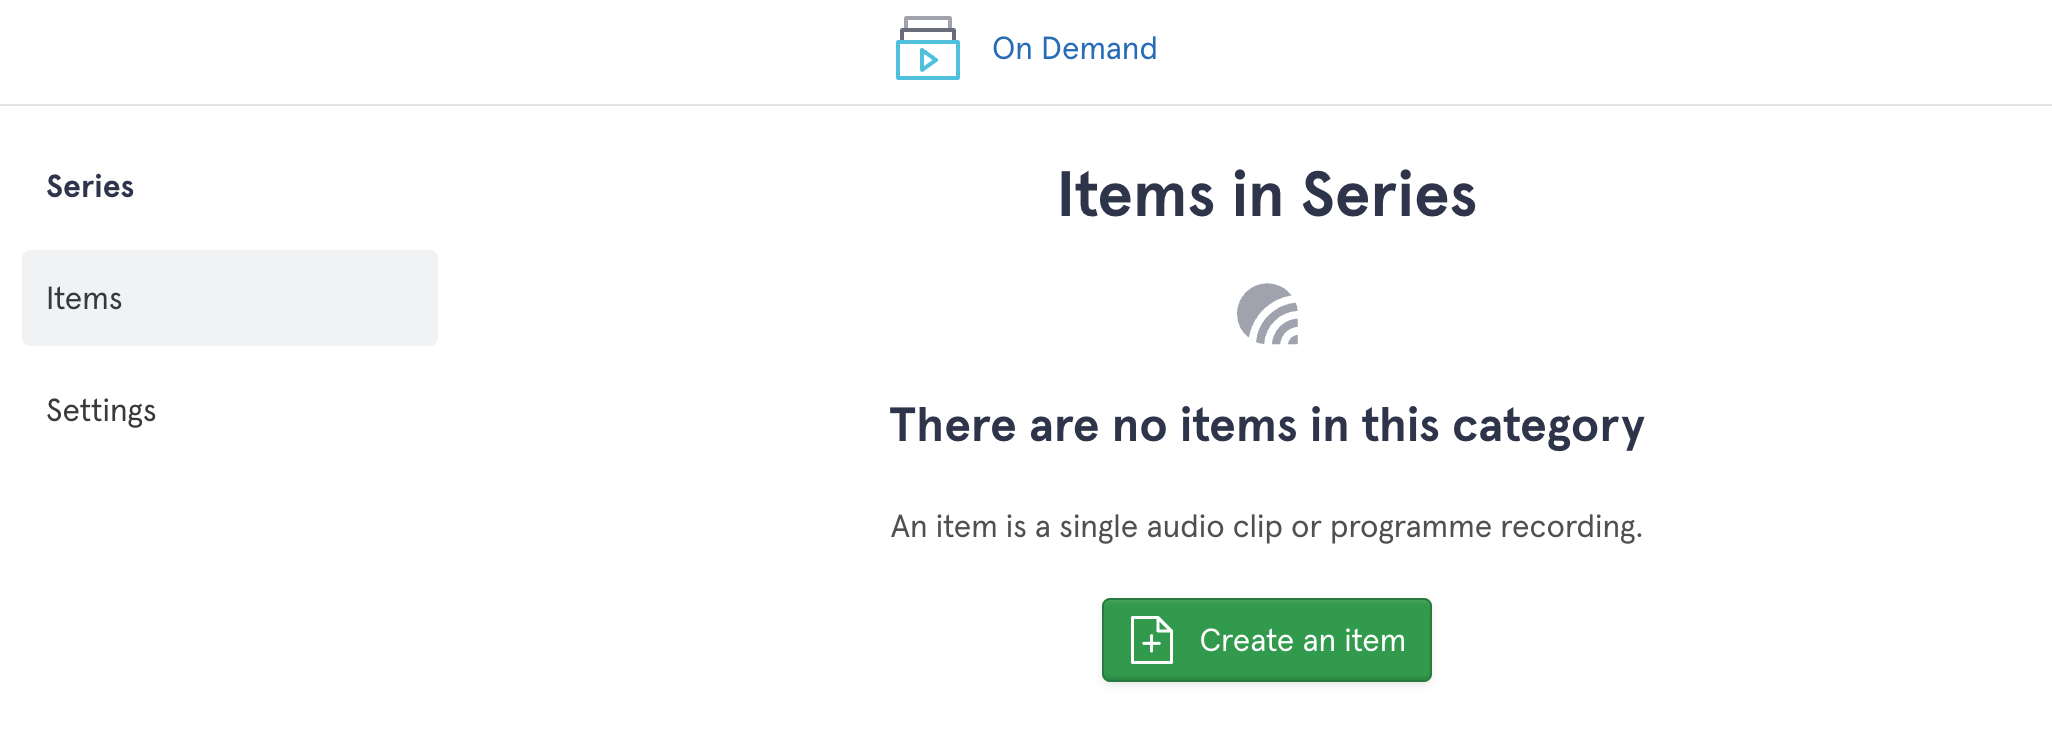Click the new document plus icon
This screenshot has width=2052, height=746.
pos(1152,640)
